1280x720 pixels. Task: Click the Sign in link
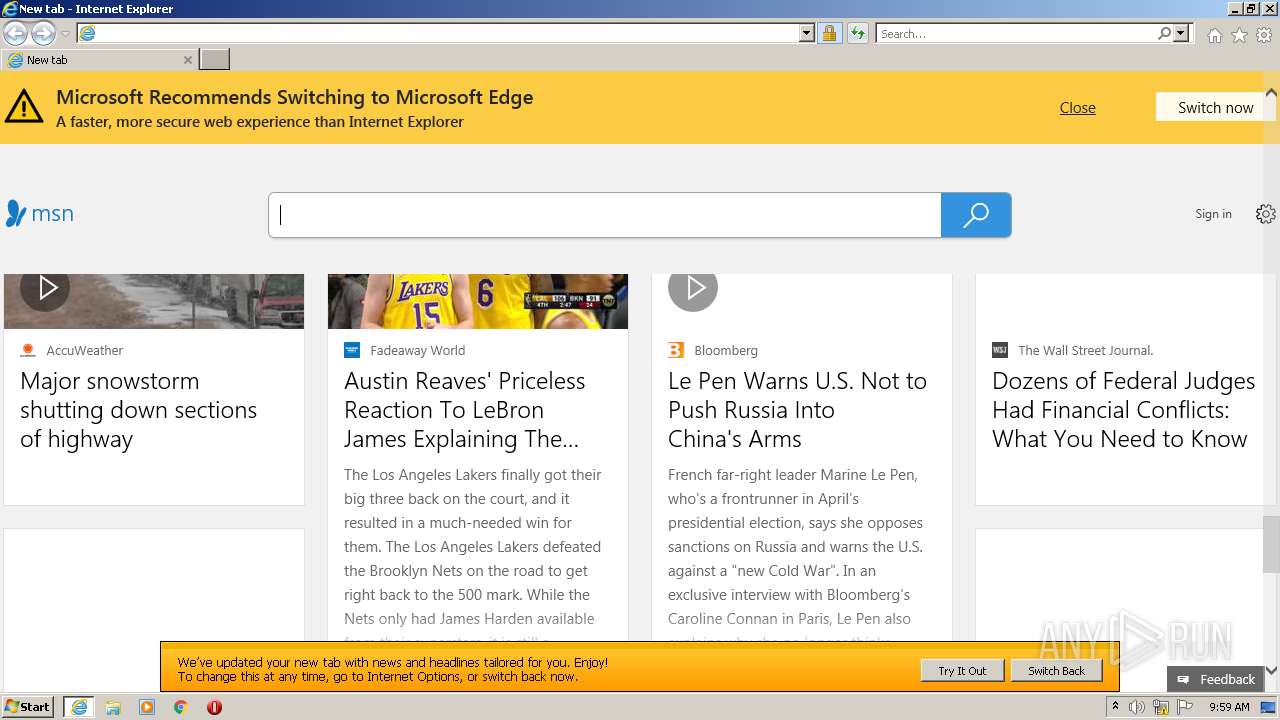click(1213, 214)
